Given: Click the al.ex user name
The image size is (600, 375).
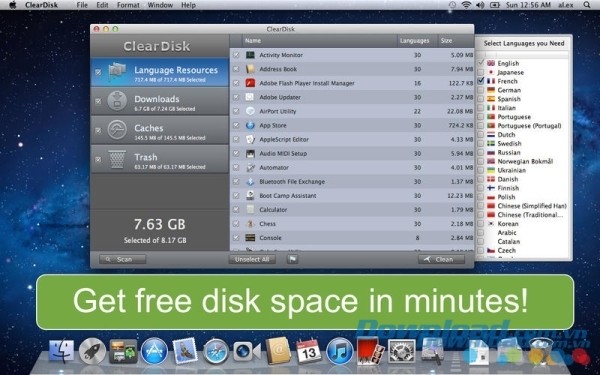Looking at the screenshot, I should [x=566, y=5].
